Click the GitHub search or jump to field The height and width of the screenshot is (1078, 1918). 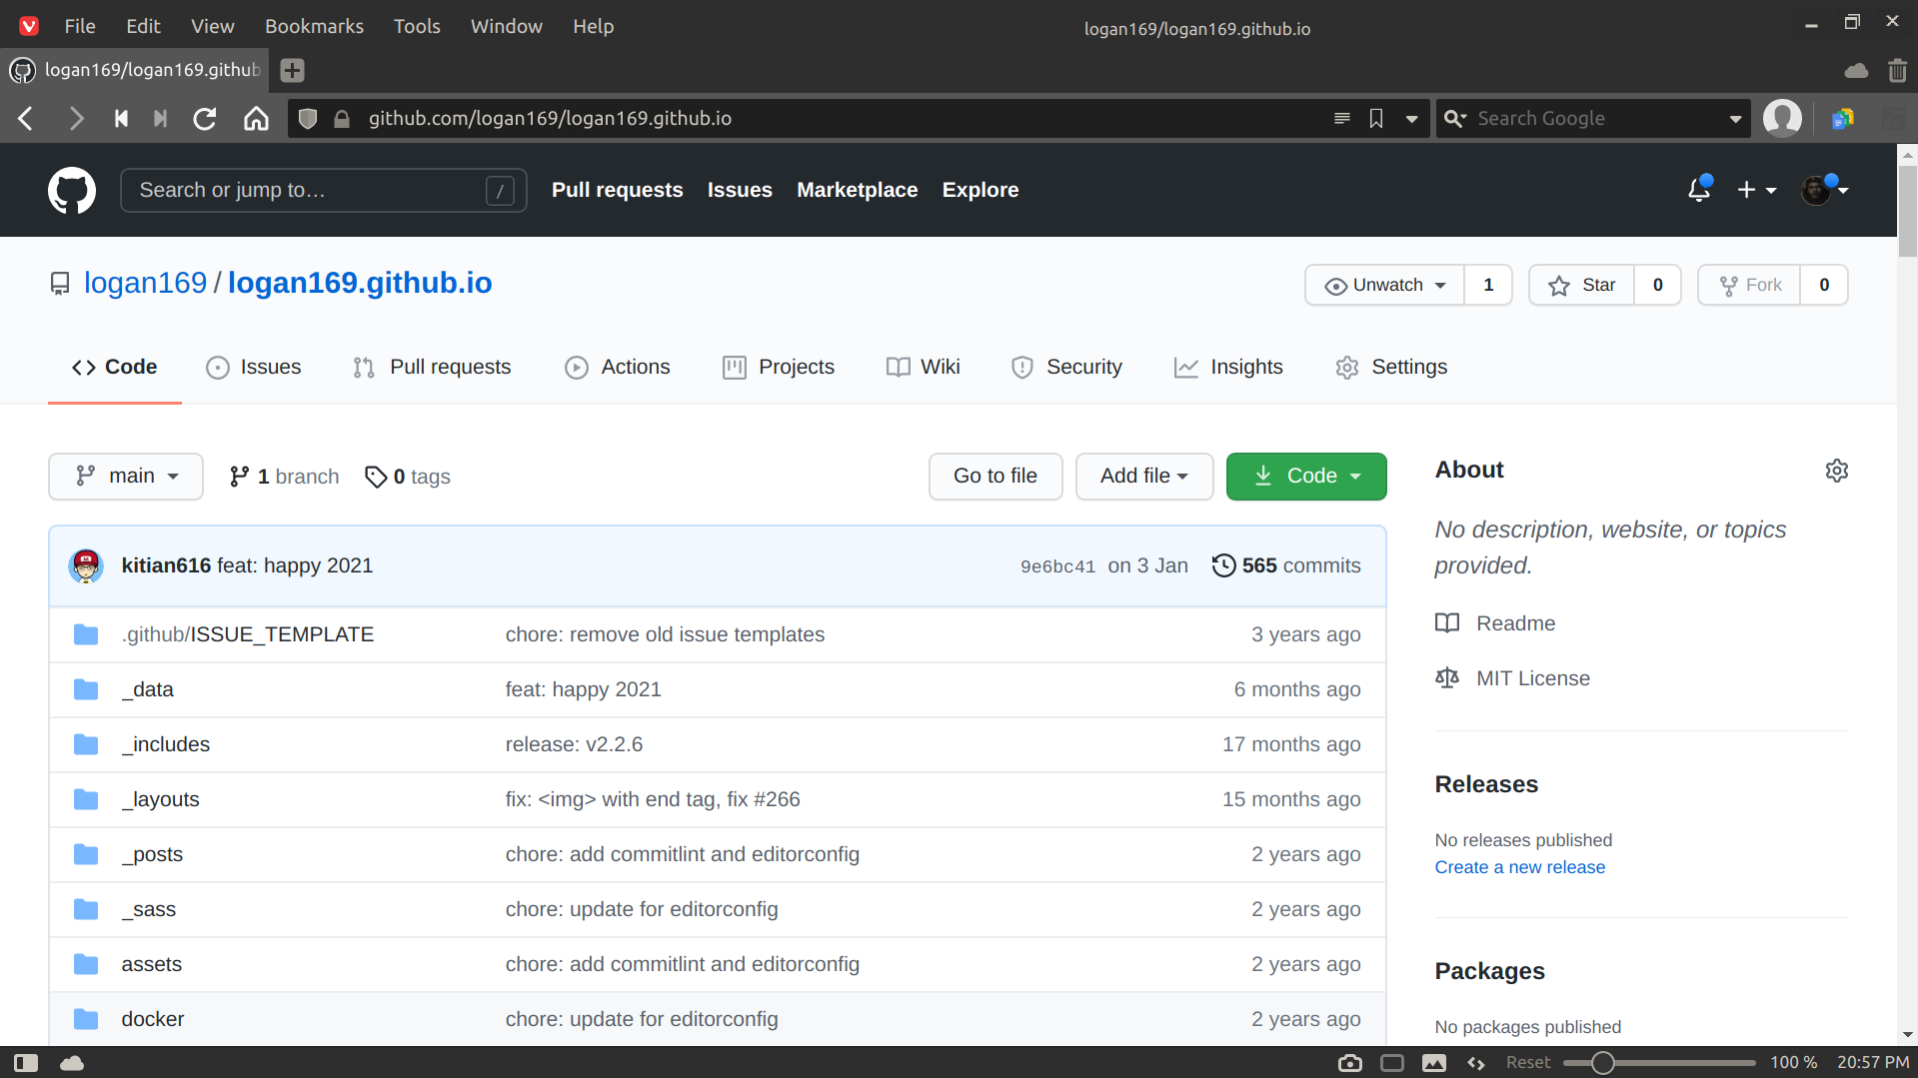pos(323,190)
